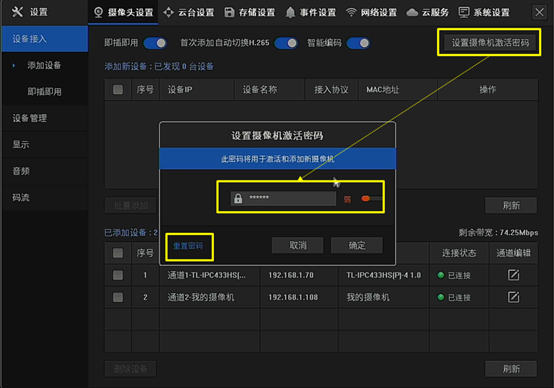554x388 pixels.
Task: Check select-all box in added devices table
Action: point(118,253)
